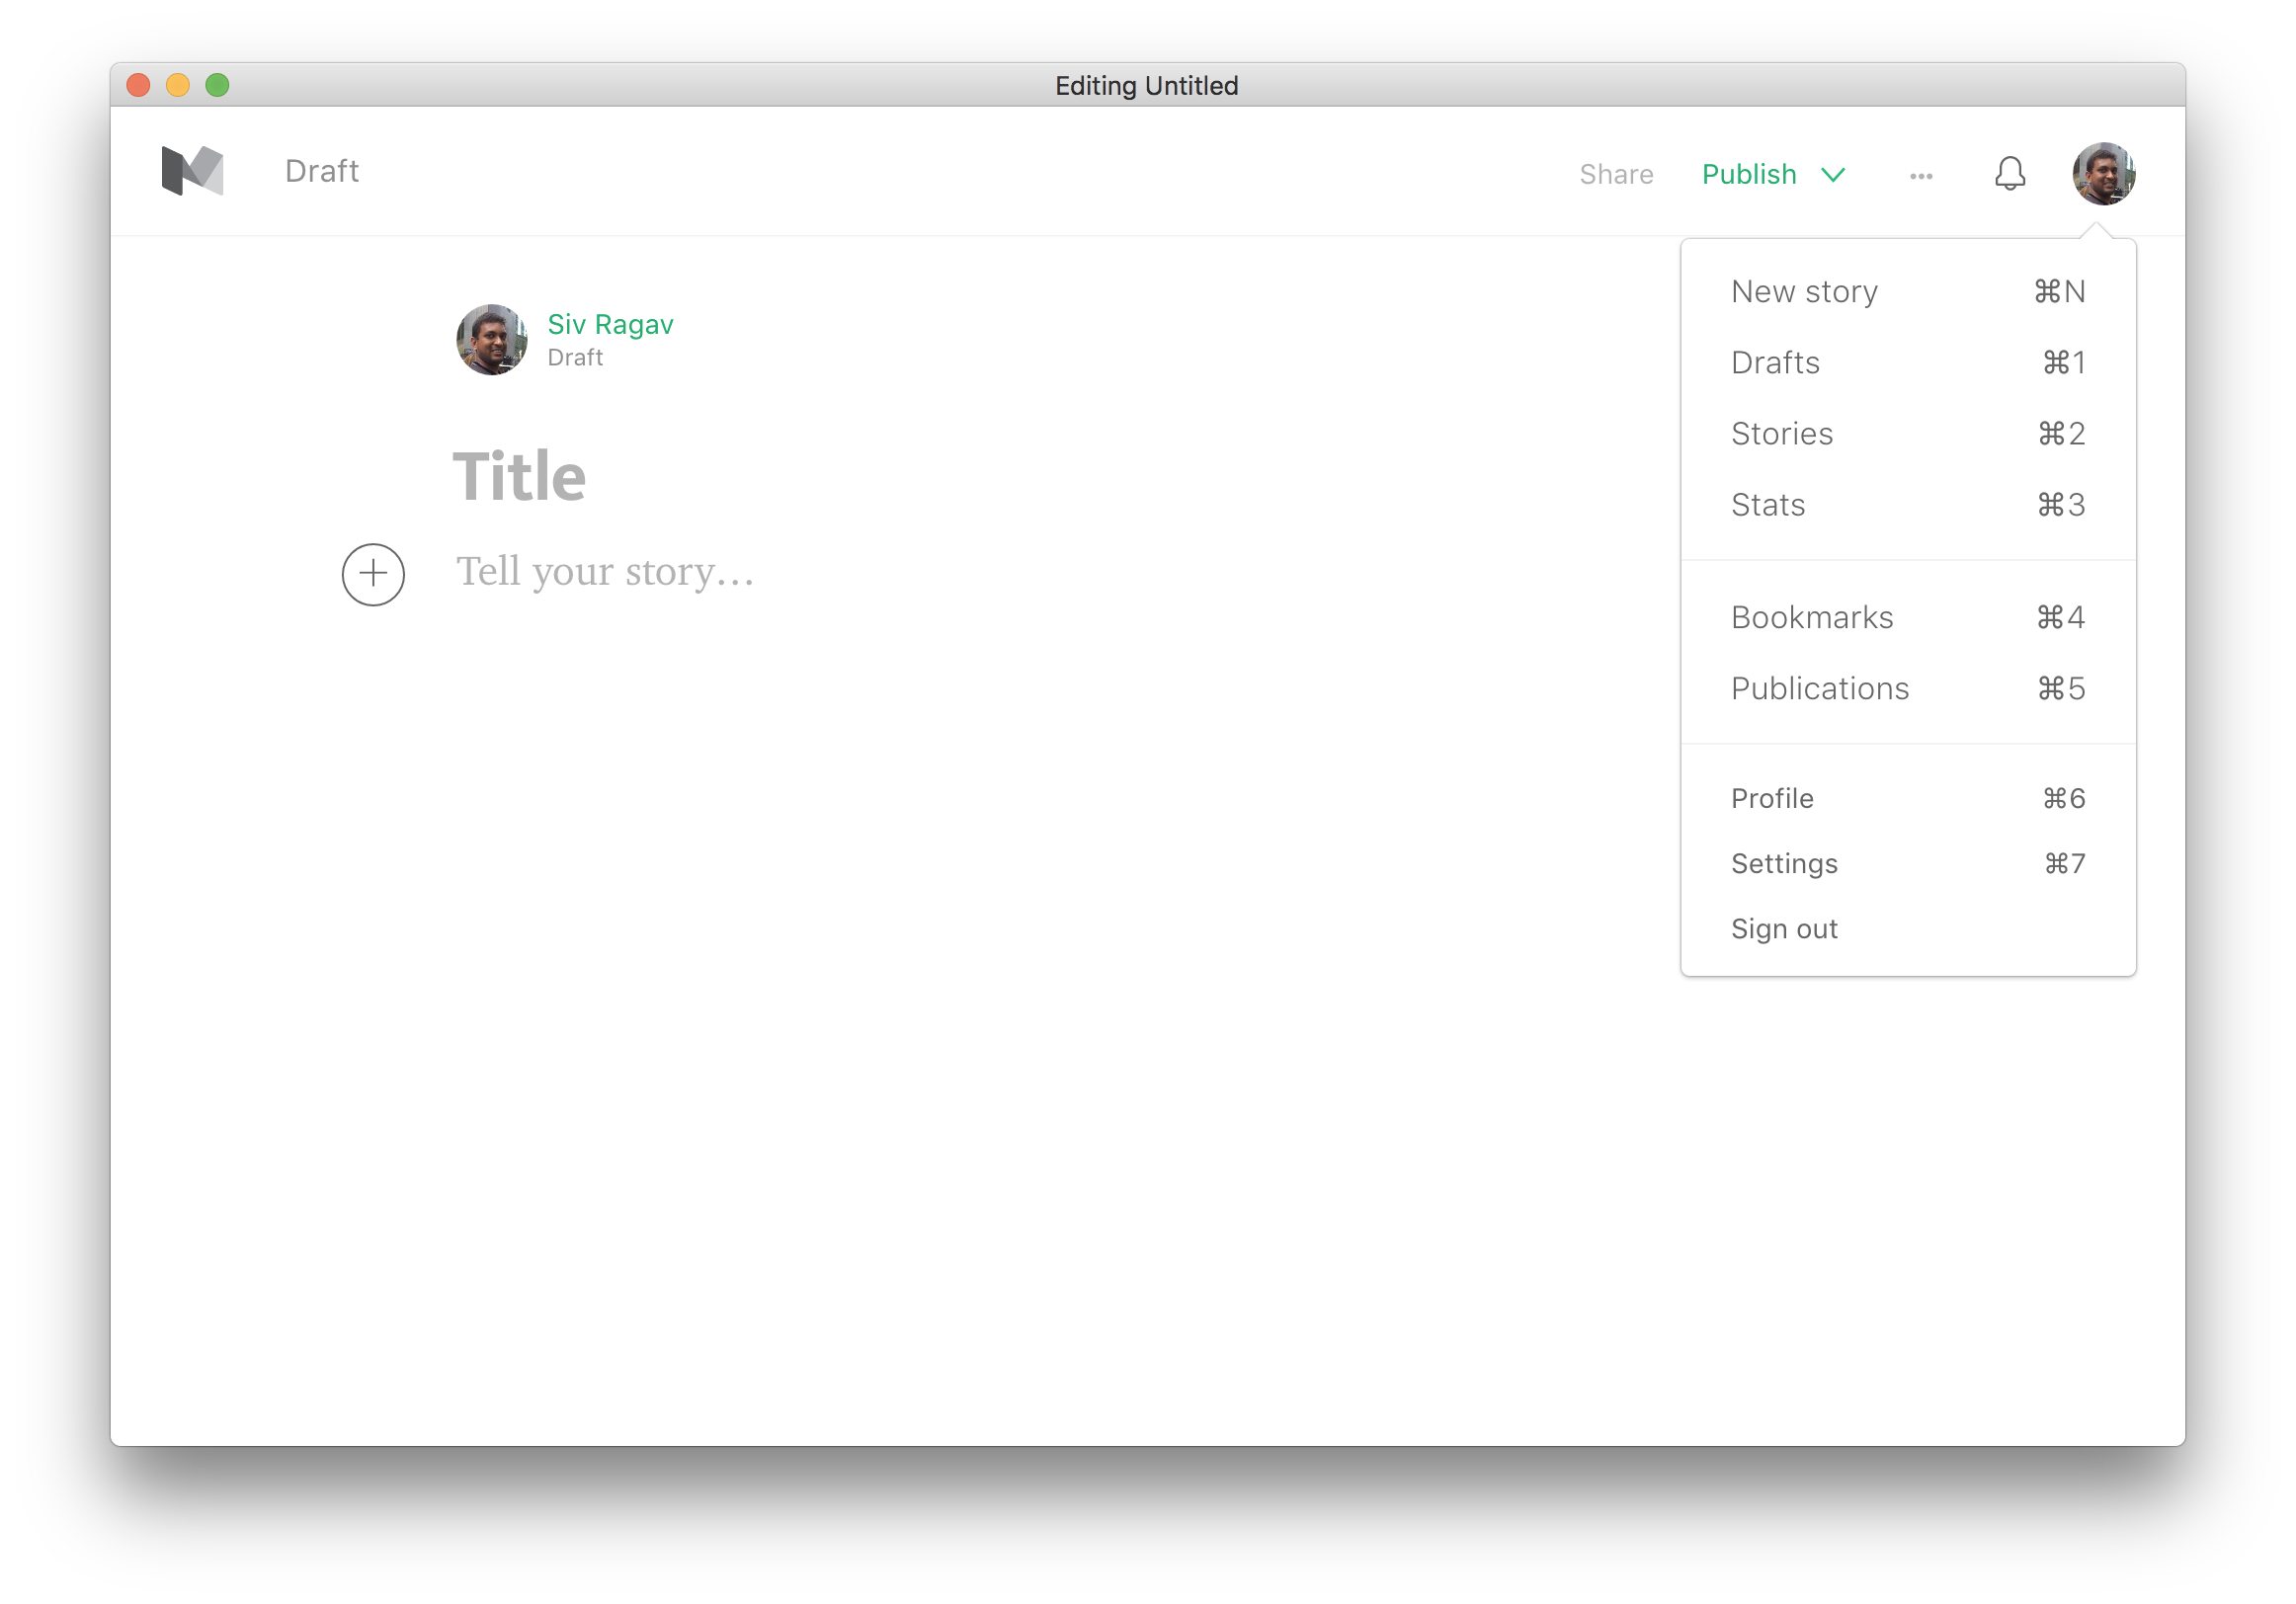
Task: Click the three-dots more options icon
Action: click(1920, 176)
